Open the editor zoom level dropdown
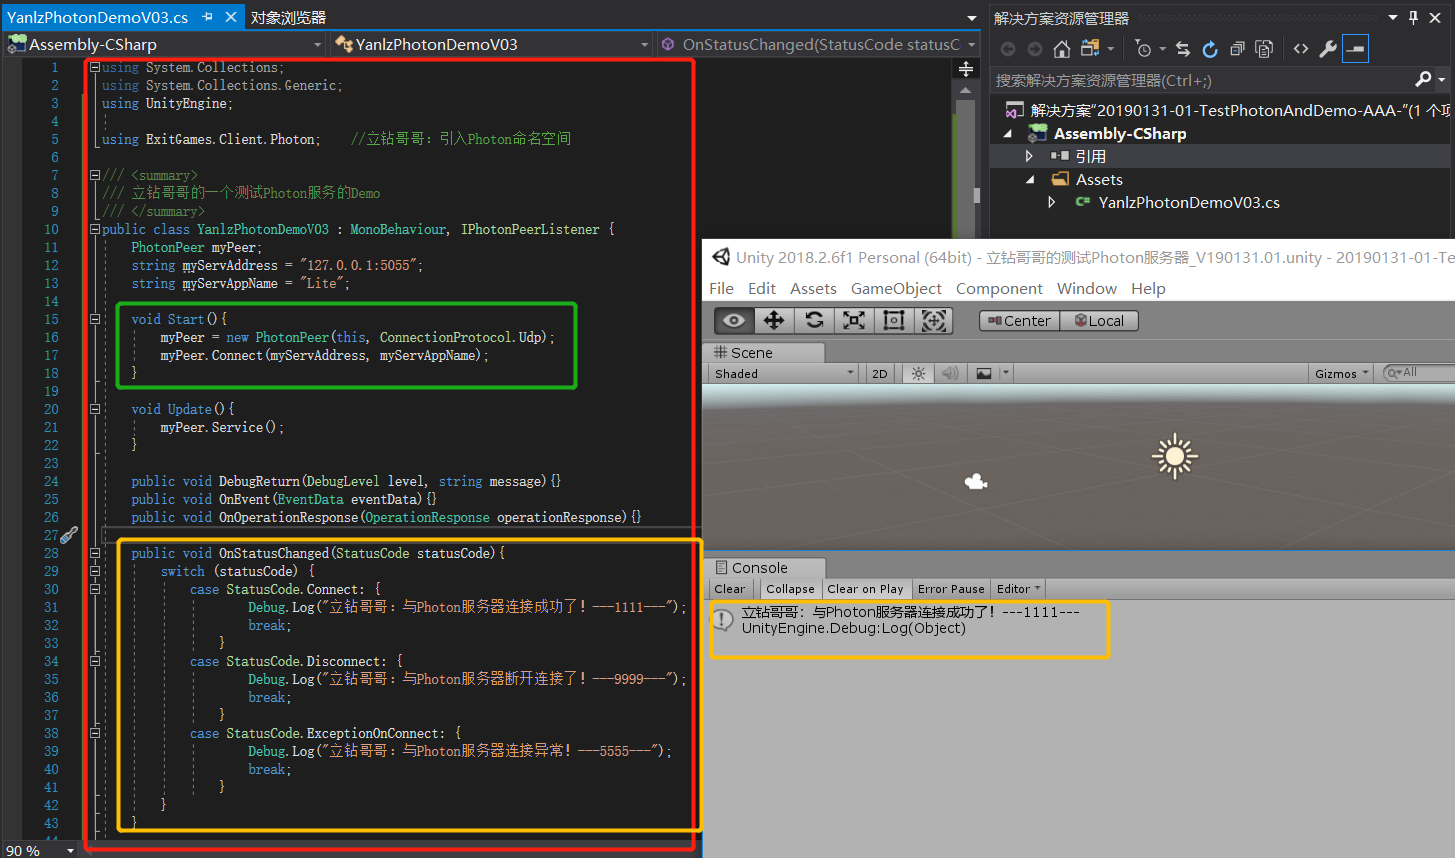The height and width of the screenshot is (858, 1455). (x=70, y=850)
